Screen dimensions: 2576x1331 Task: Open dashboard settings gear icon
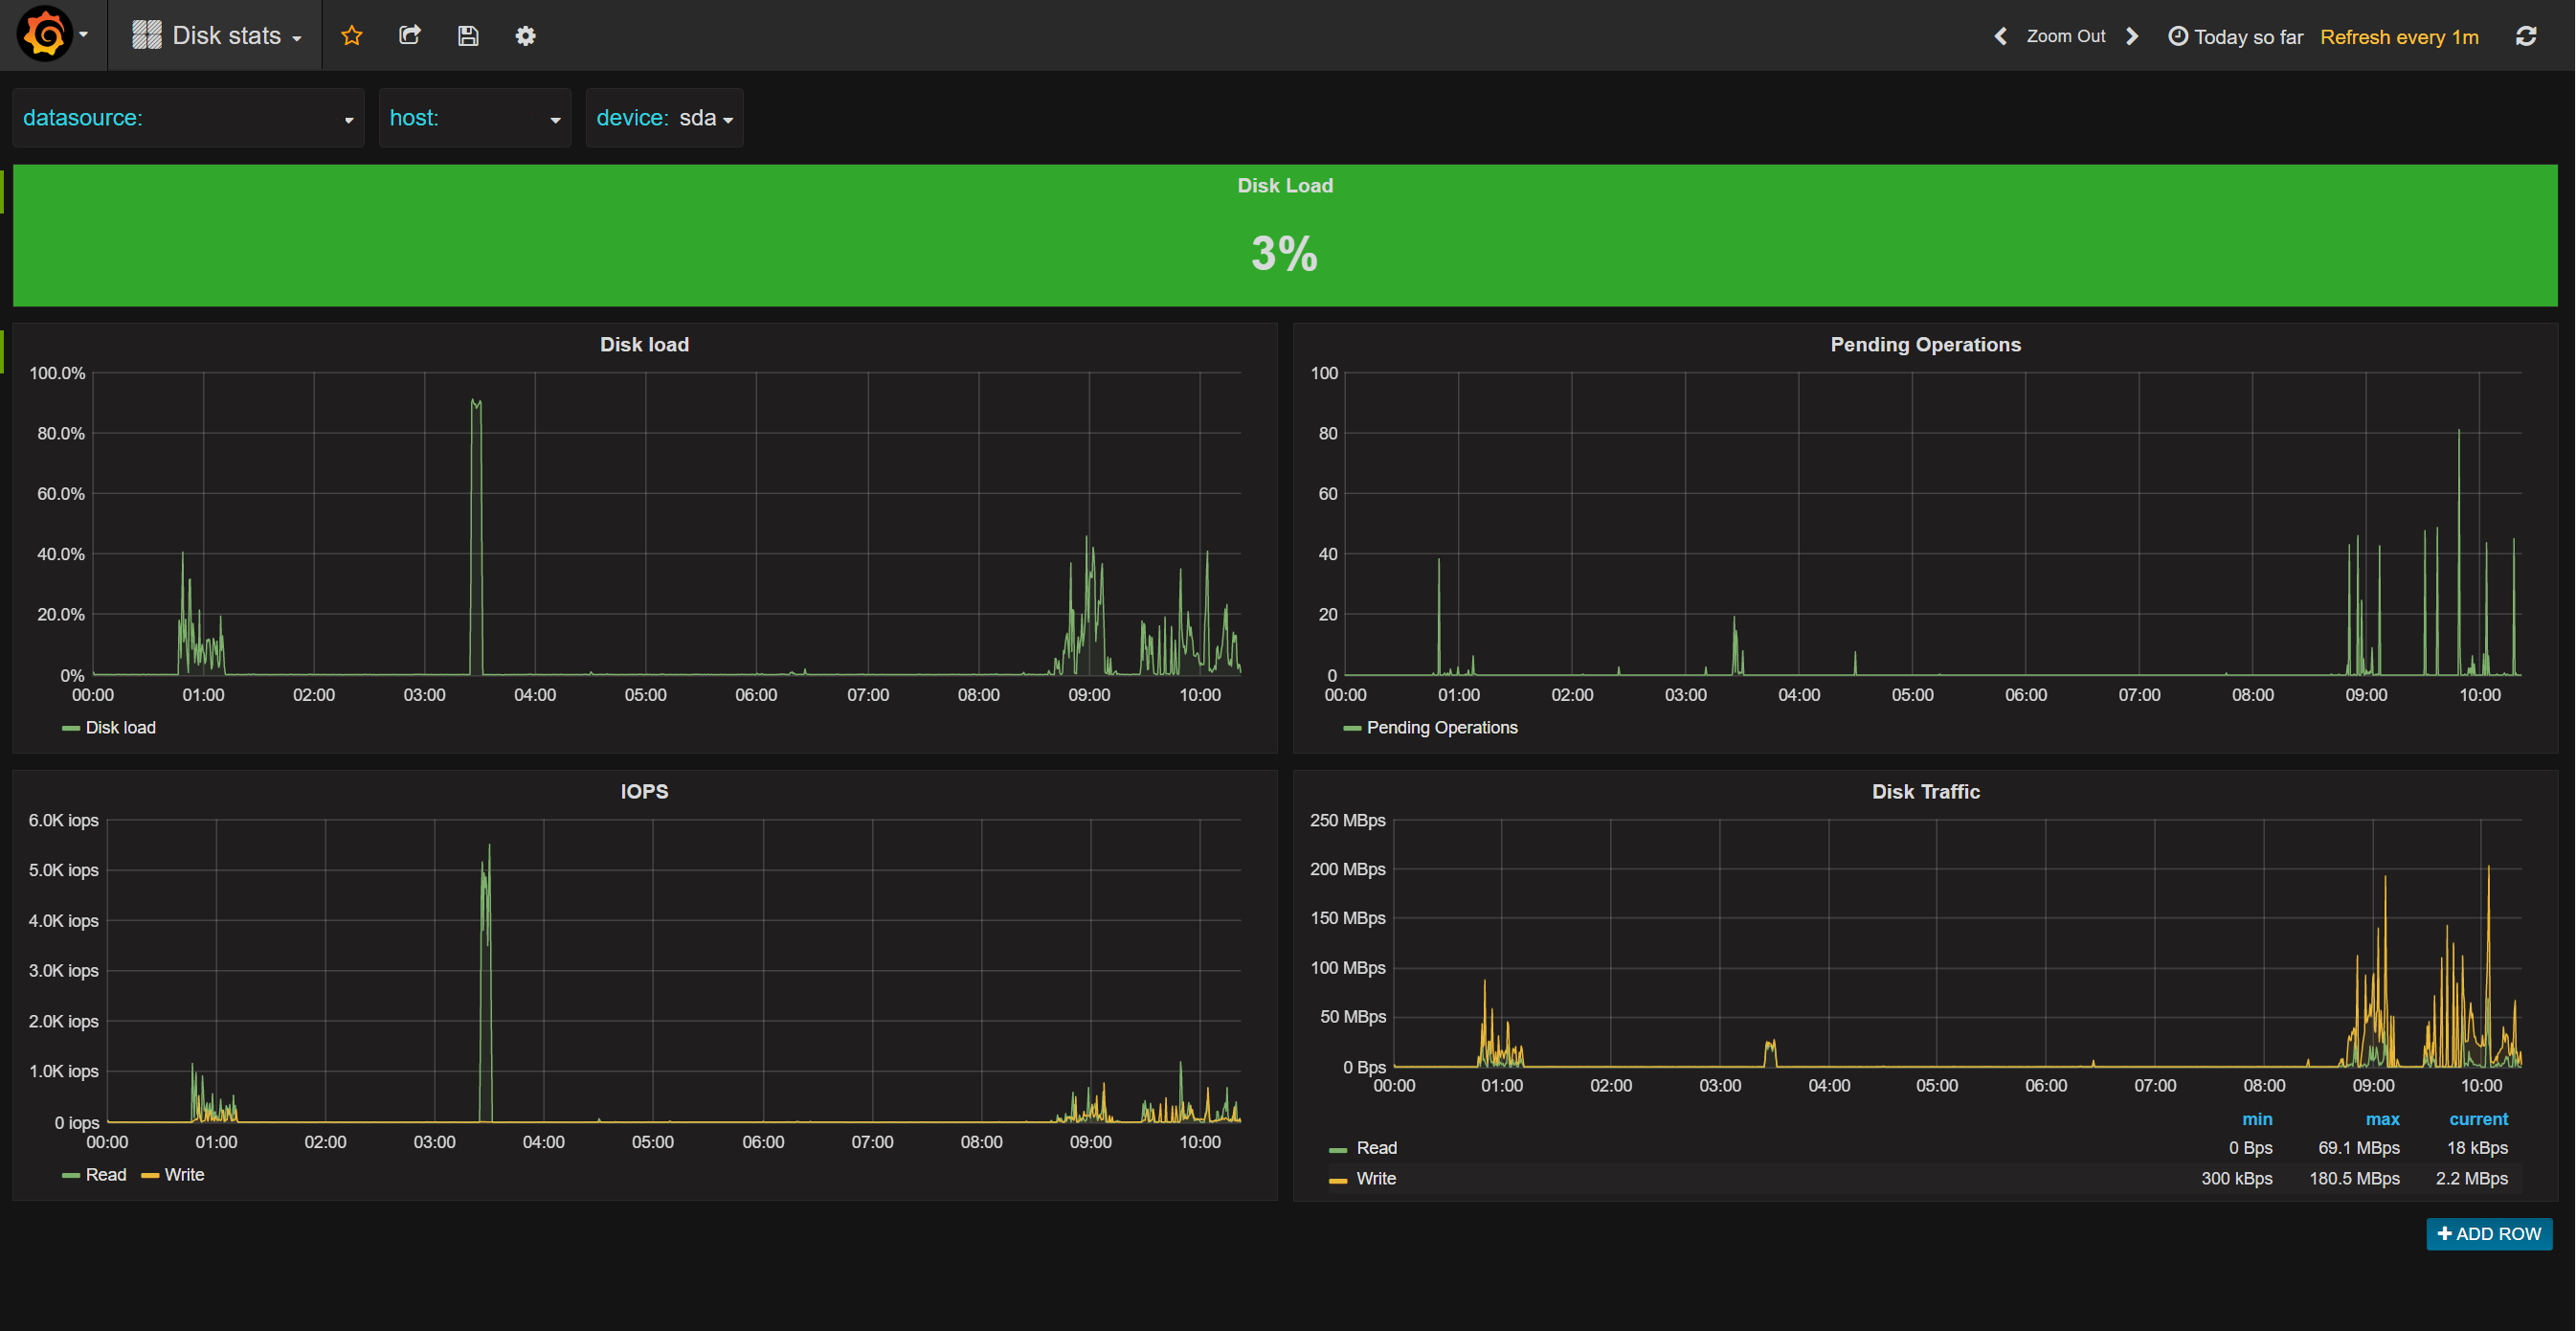[525, 36]
